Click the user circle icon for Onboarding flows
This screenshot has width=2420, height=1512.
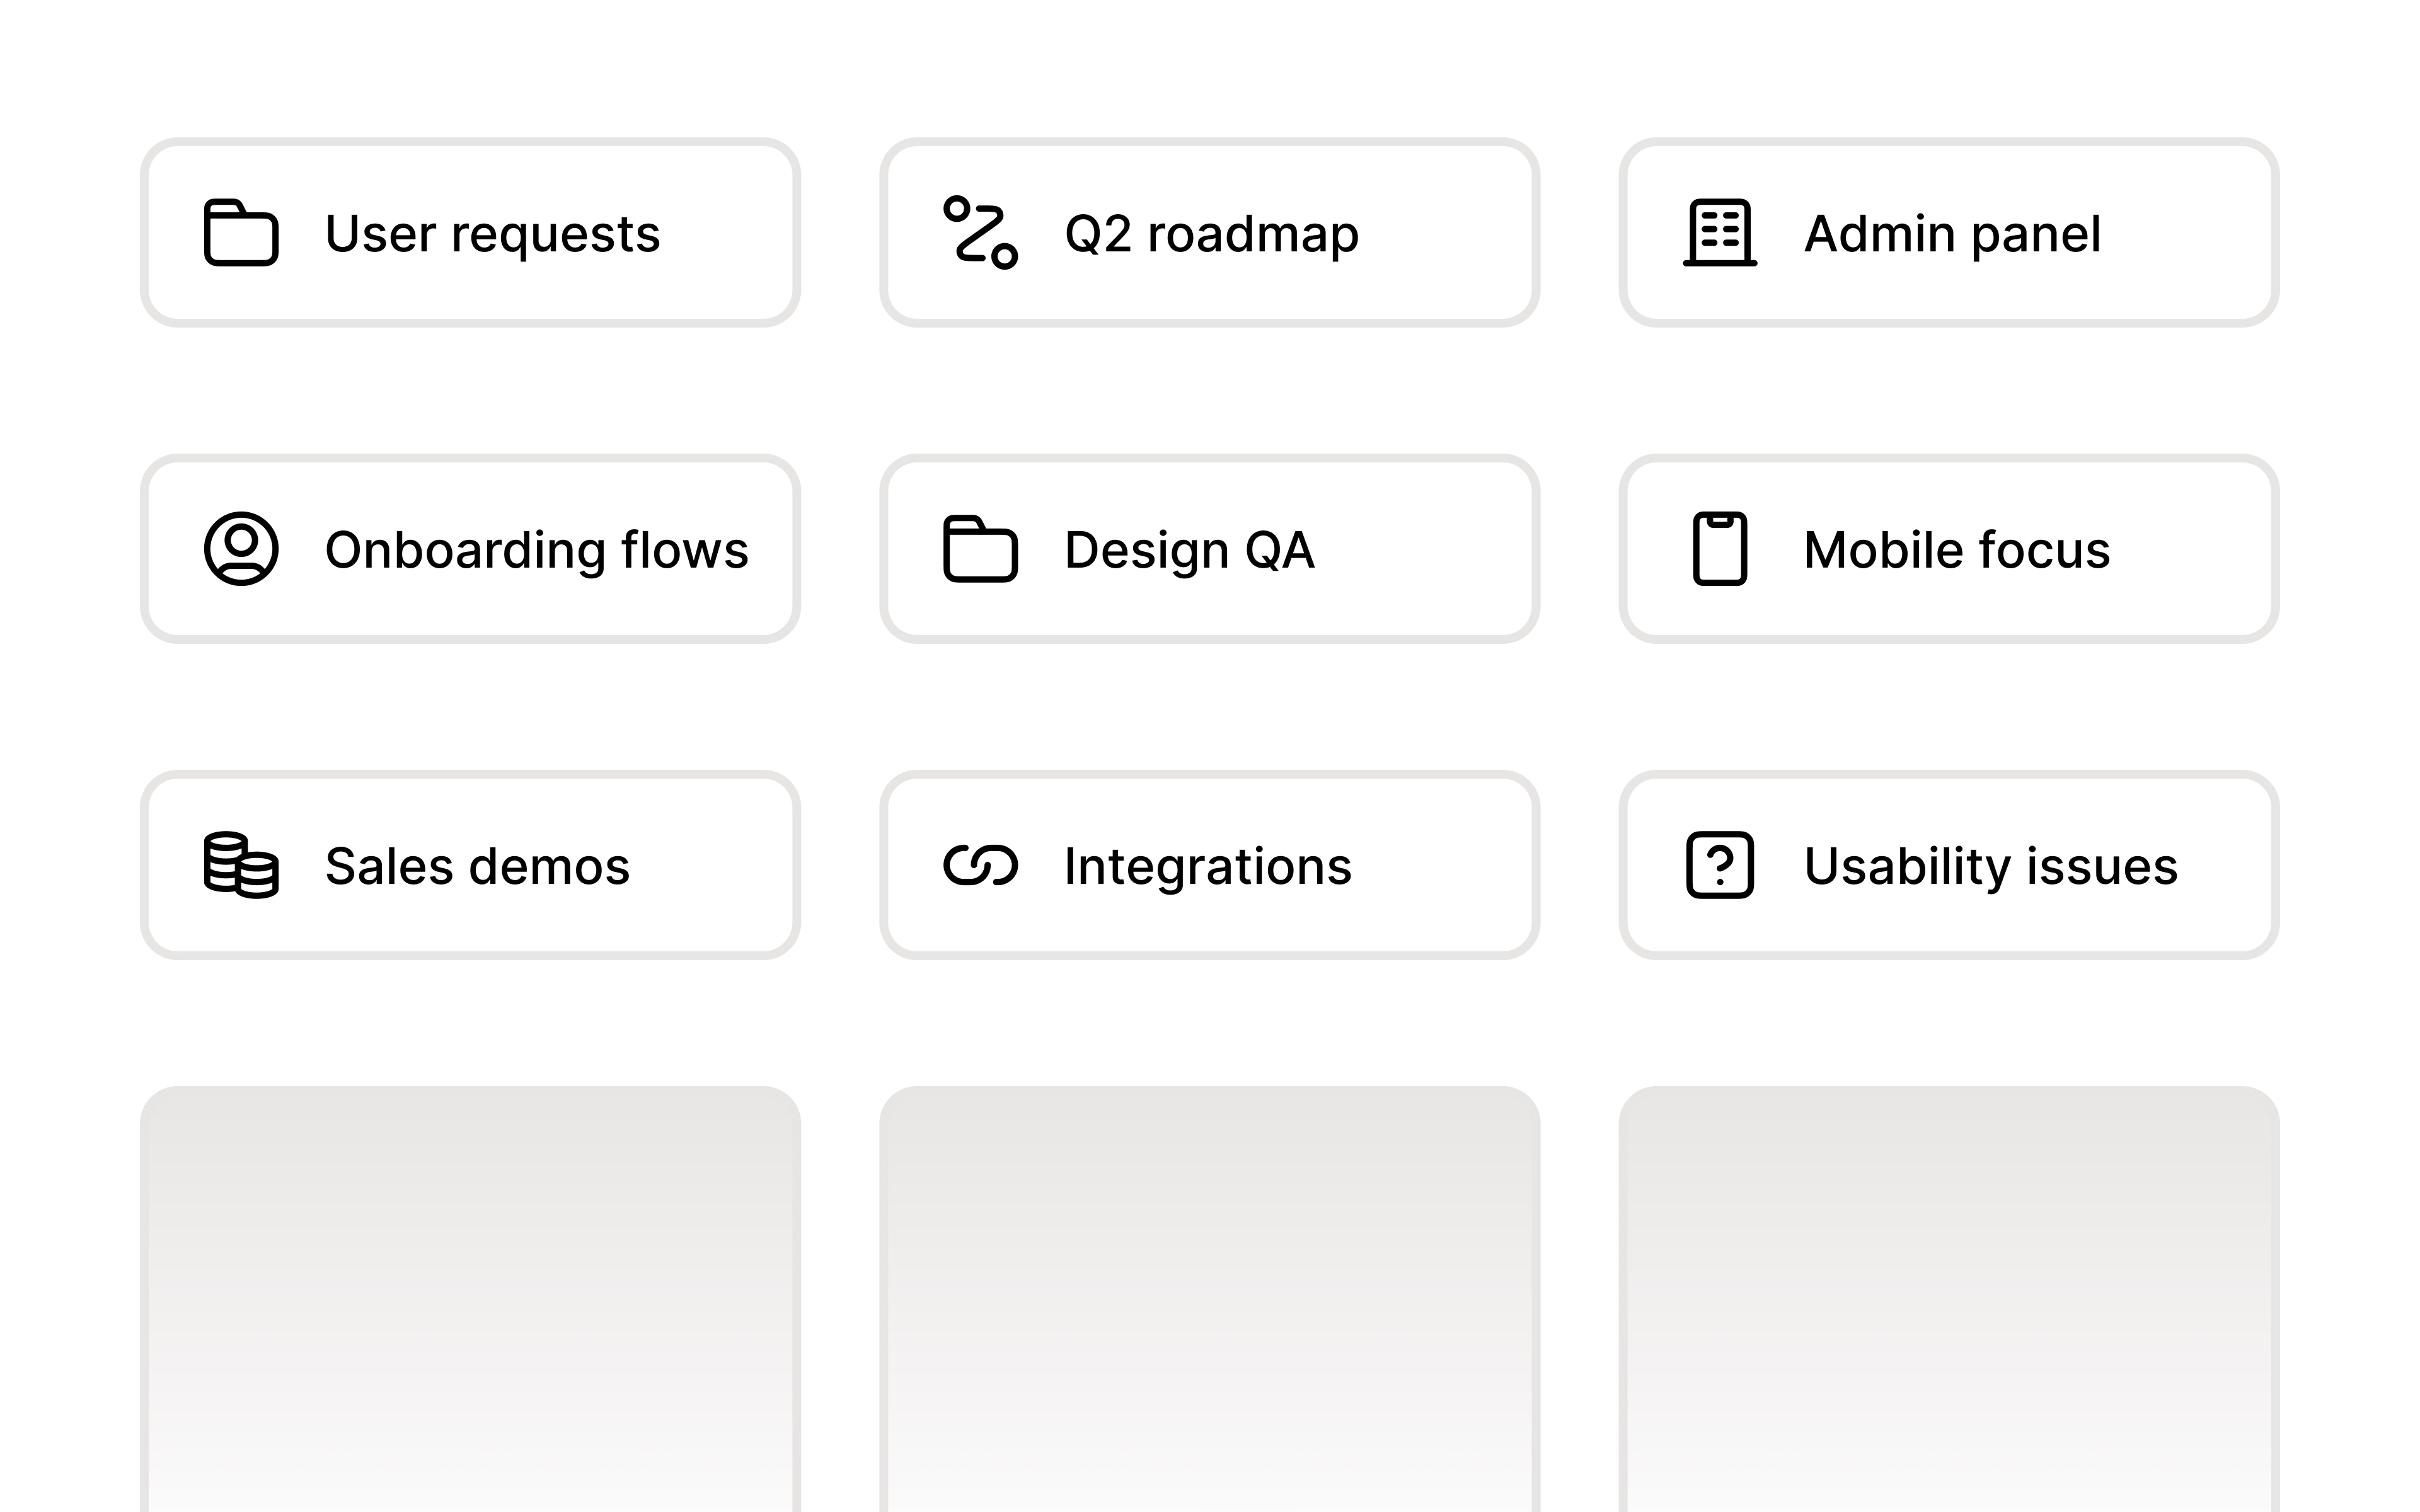pyautogui.click(x=240, y=549)
